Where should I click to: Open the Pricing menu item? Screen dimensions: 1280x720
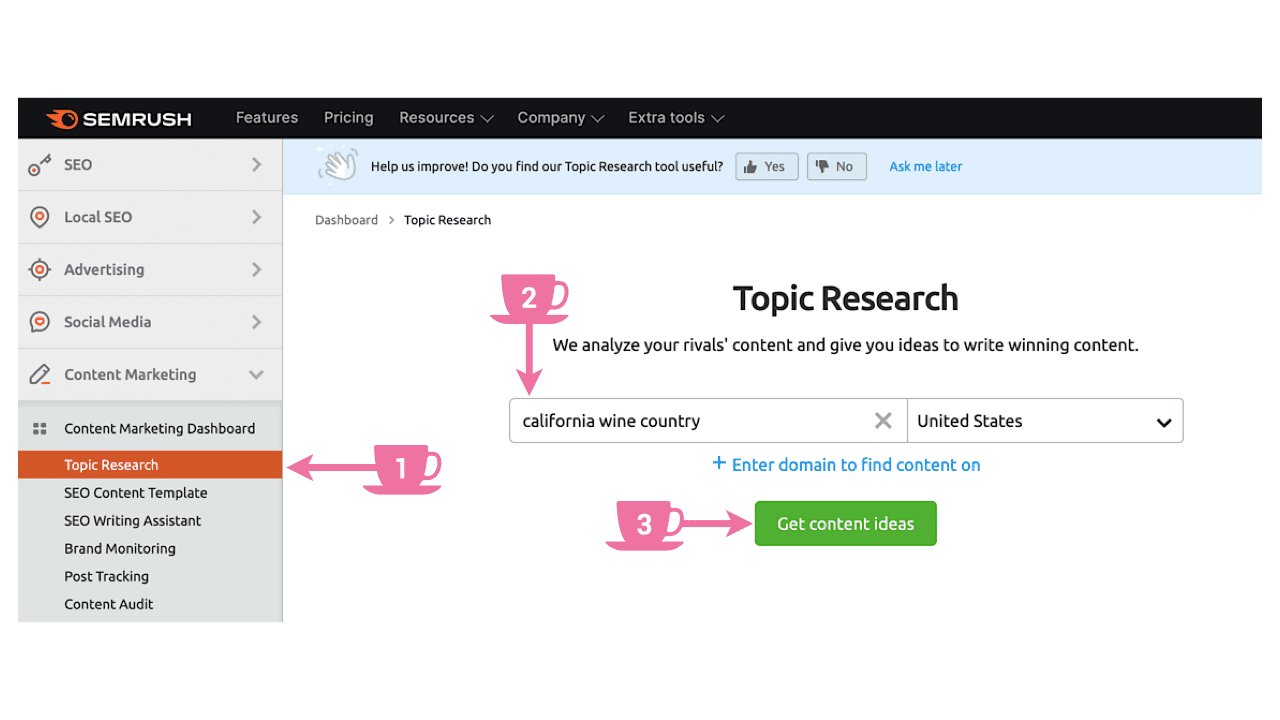pyautogui.click(x=348, y=118)
